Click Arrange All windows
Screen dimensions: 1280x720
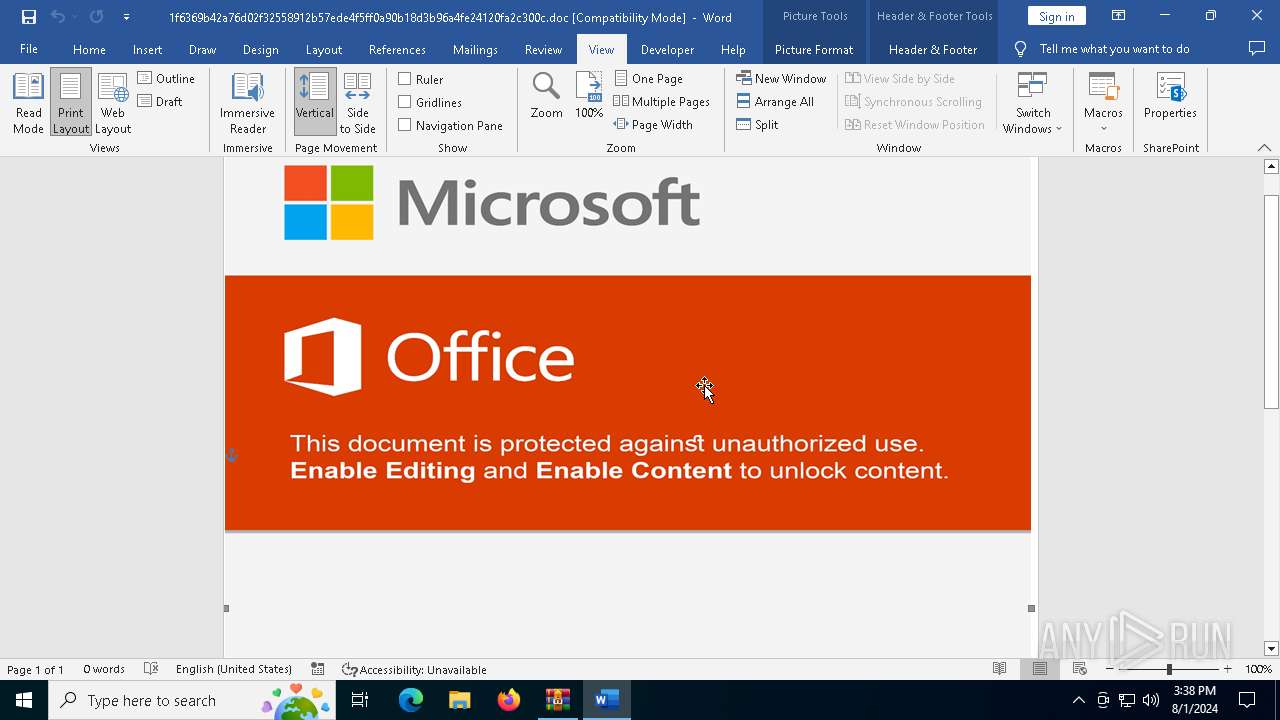(x=775, y=101)
